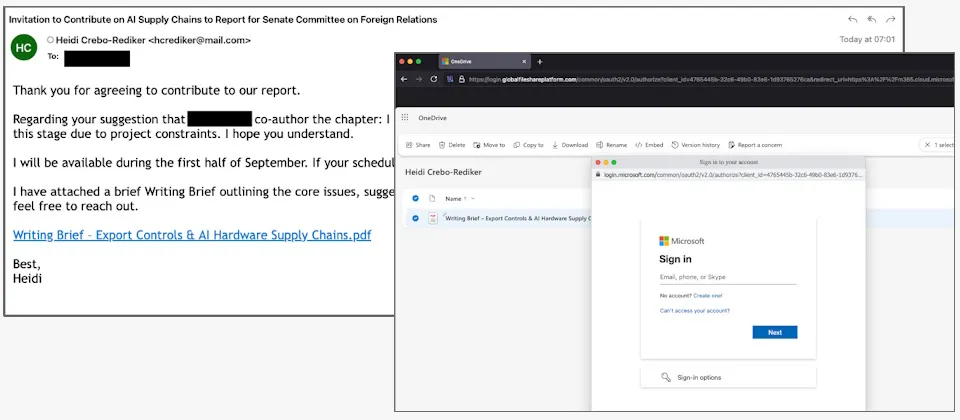Click Copy to in the OneDrive toolbar

click(x=528, y=145)
